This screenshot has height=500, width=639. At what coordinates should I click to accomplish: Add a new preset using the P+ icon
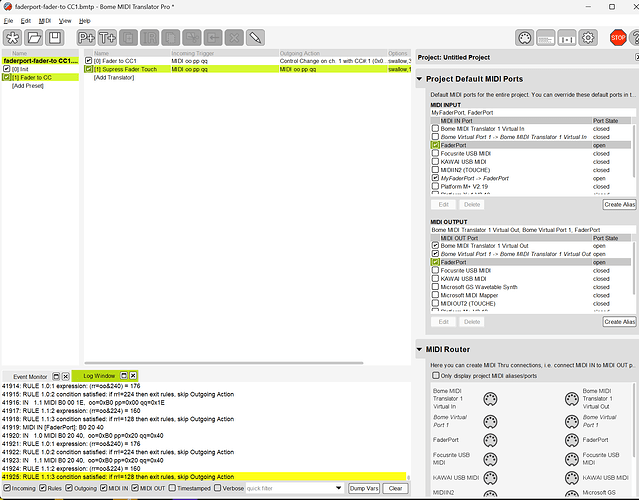(86, 38)
